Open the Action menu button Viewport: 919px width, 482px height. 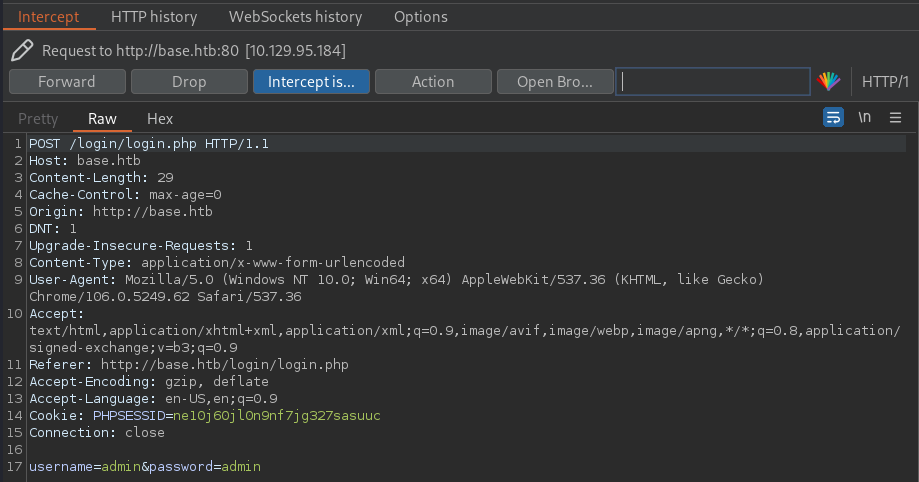pos(433,82)
